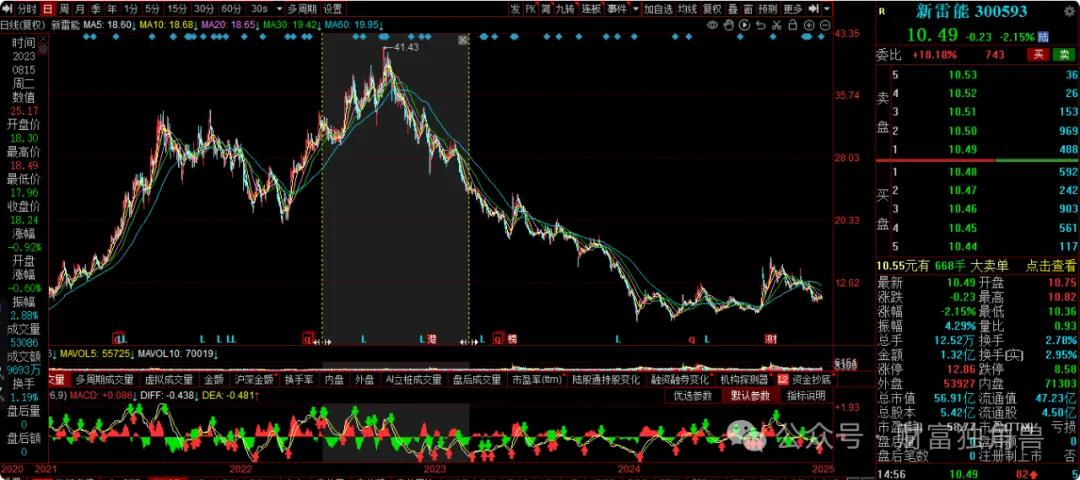The width and height of the screenshot is (1080, 480).
Task: Click 点击查看 link for large orders
Action: click(x=1052, y=264)
